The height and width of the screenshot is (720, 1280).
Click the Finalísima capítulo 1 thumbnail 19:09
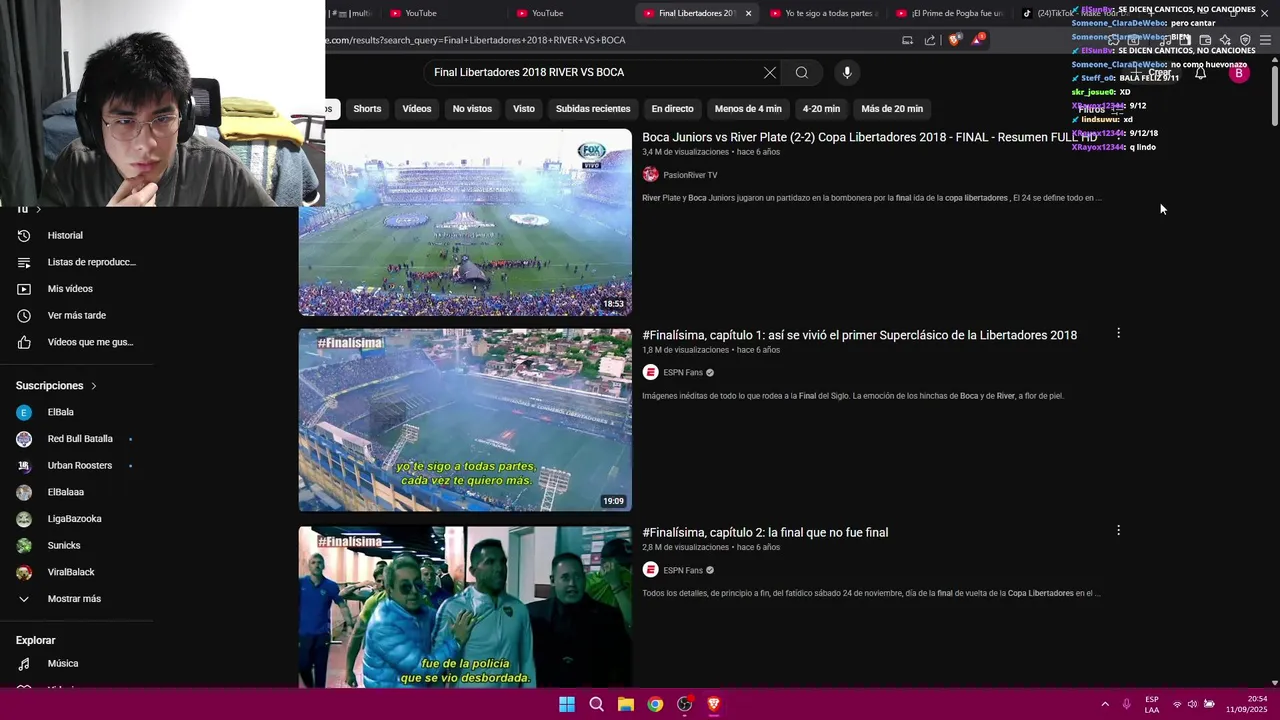[x=465, y=420]
